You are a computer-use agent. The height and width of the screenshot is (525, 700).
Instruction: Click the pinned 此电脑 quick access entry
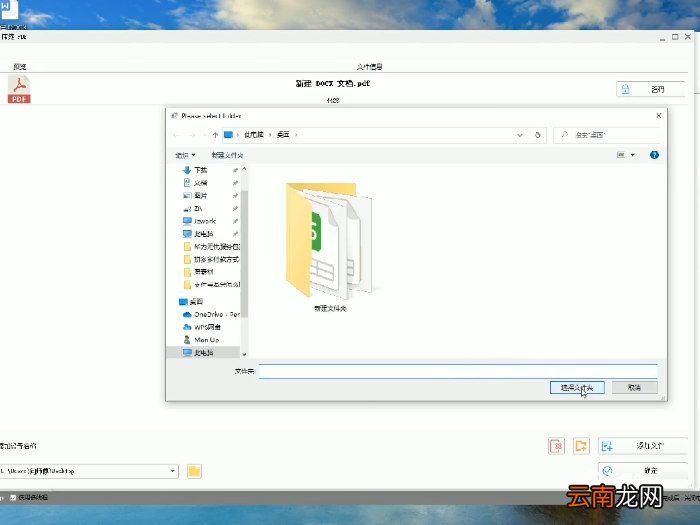coord(204,234)
